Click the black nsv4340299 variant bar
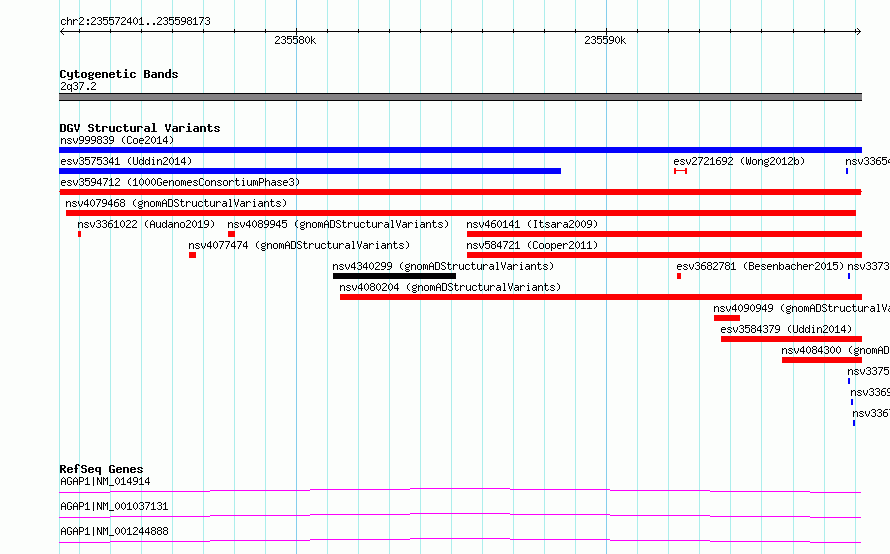890x554 pixels. (394, 276)
